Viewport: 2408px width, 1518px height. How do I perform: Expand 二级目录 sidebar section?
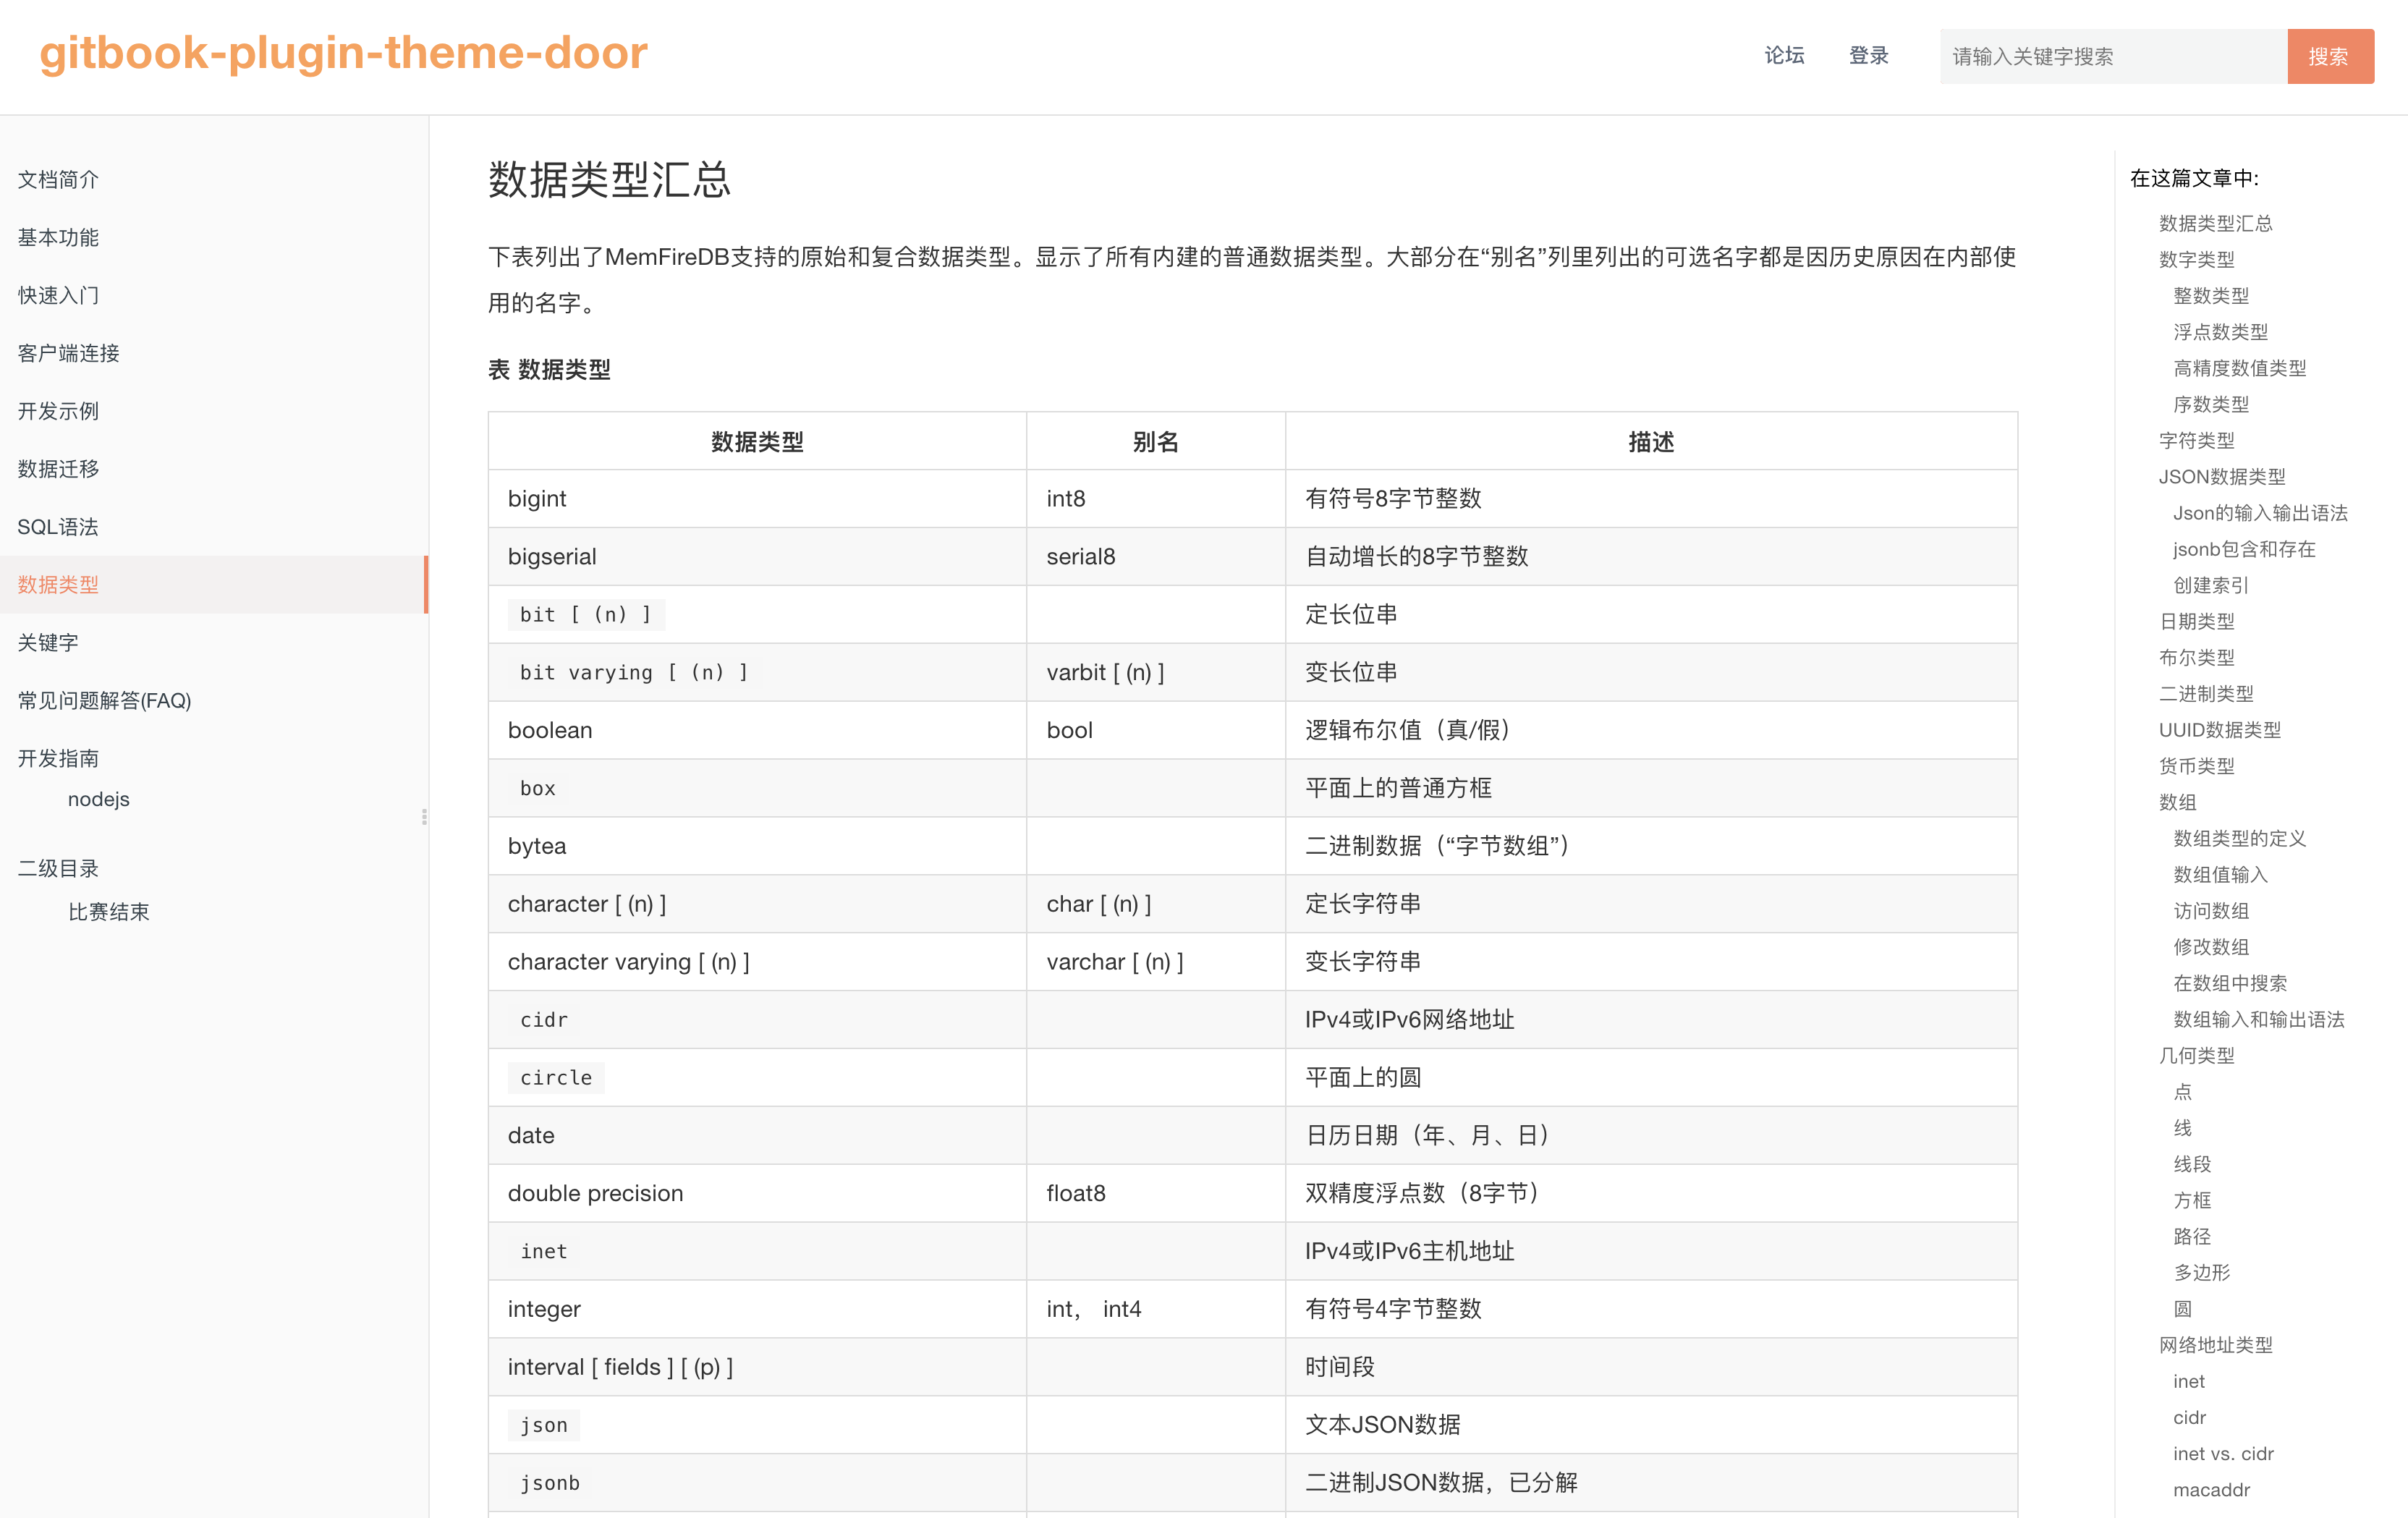point(58,868)
